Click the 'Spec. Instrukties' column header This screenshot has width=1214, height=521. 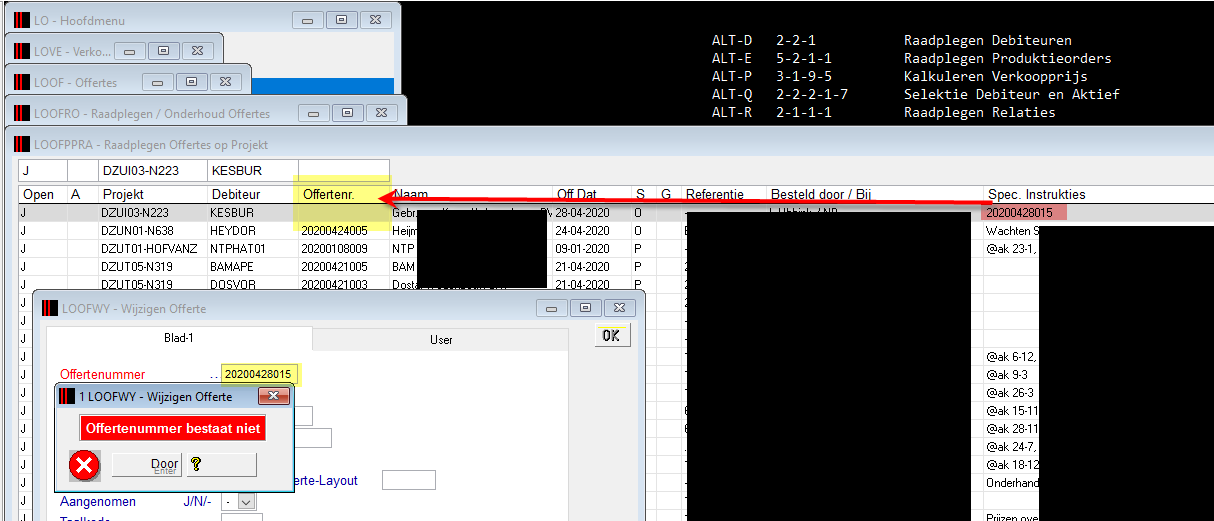tap(1098, 194)
